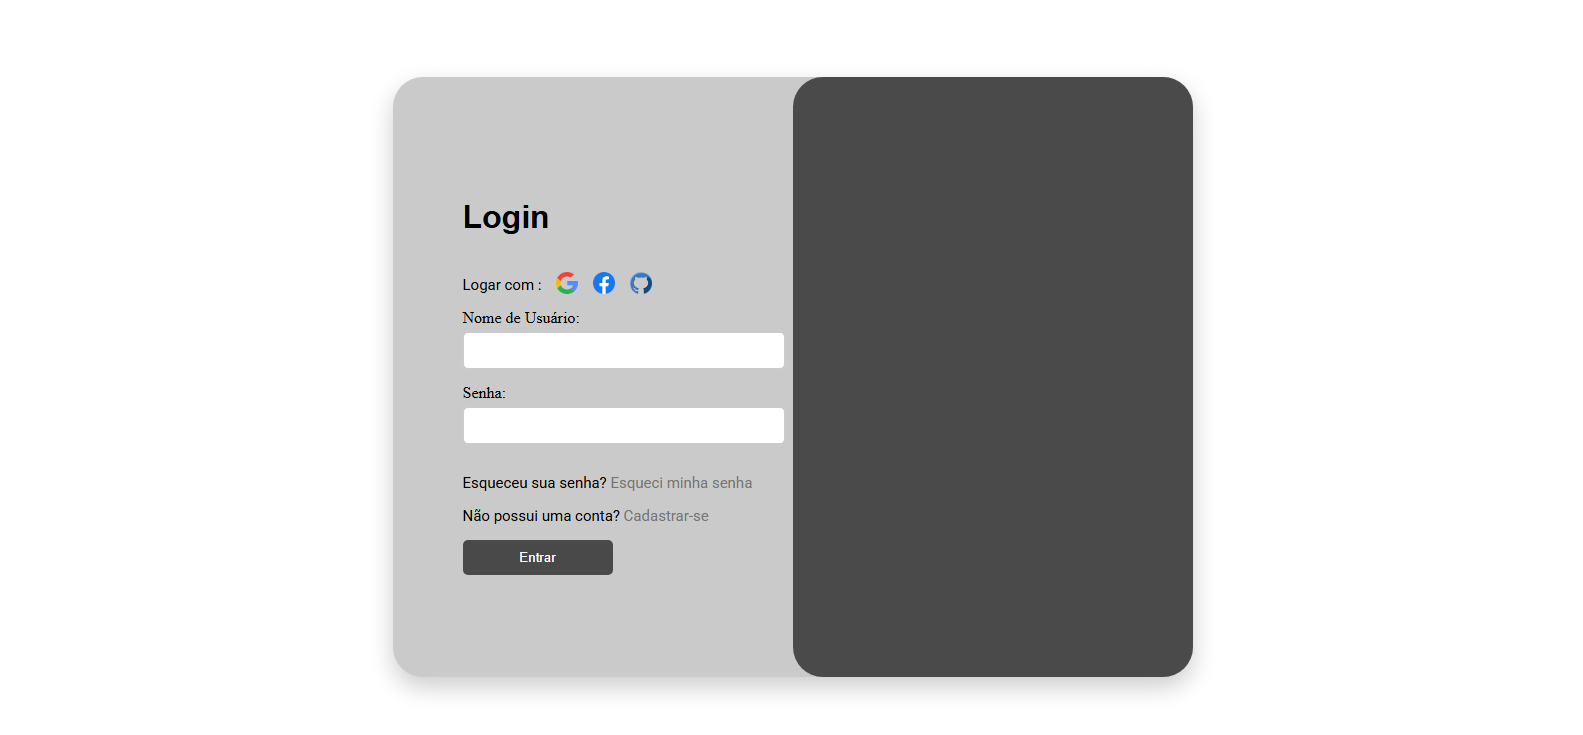Click the Entrar button
Screen dimensions: 1583x735
coord(538,557)
